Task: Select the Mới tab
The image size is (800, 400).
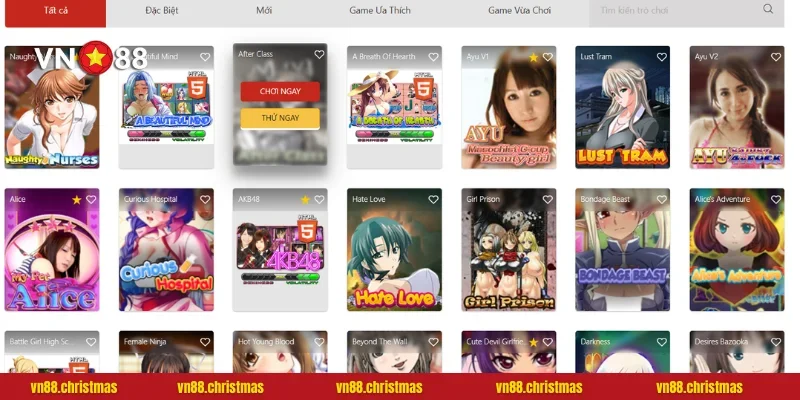Action: point(263,10)
